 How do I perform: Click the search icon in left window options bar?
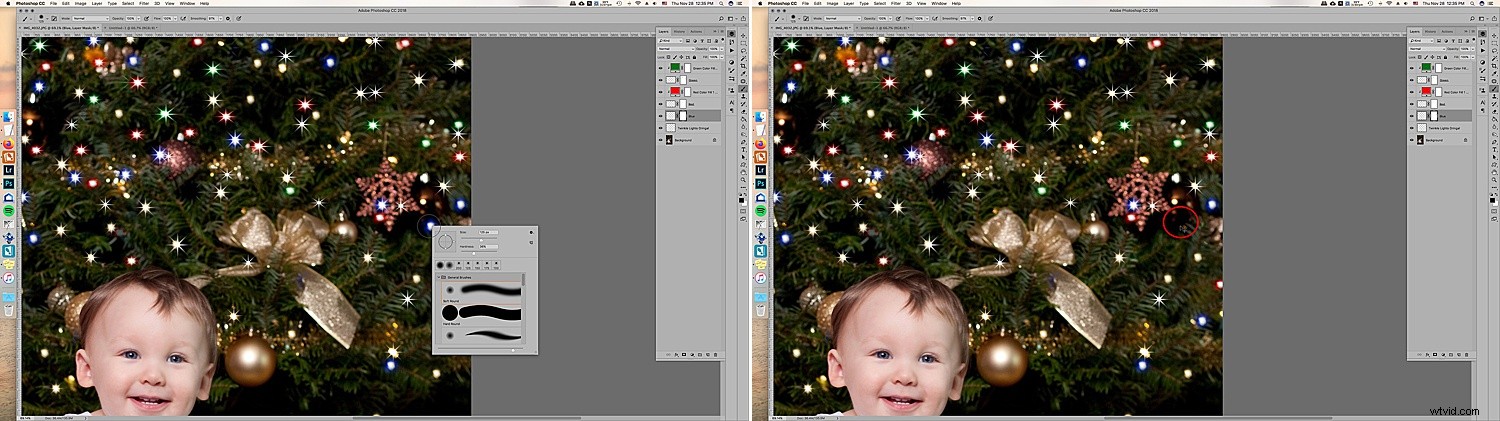721,18
